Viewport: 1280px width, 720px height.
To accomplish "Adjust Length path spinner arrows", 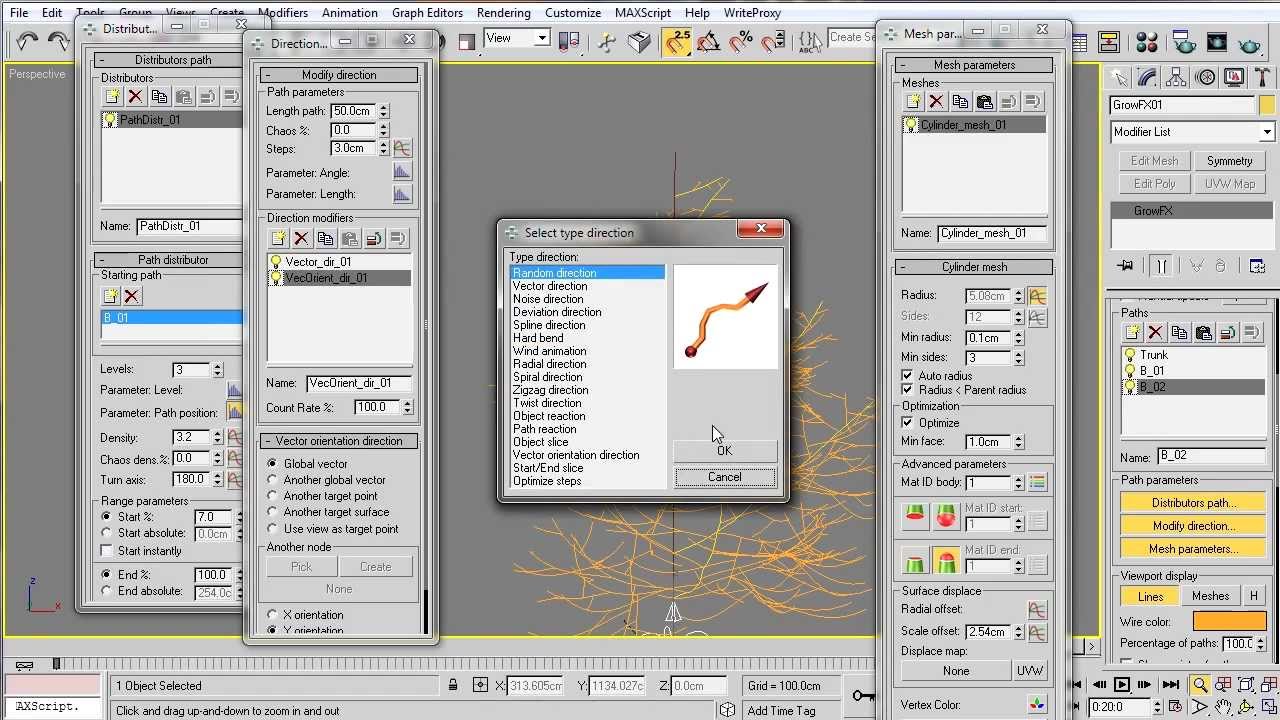I will (384, 111).
